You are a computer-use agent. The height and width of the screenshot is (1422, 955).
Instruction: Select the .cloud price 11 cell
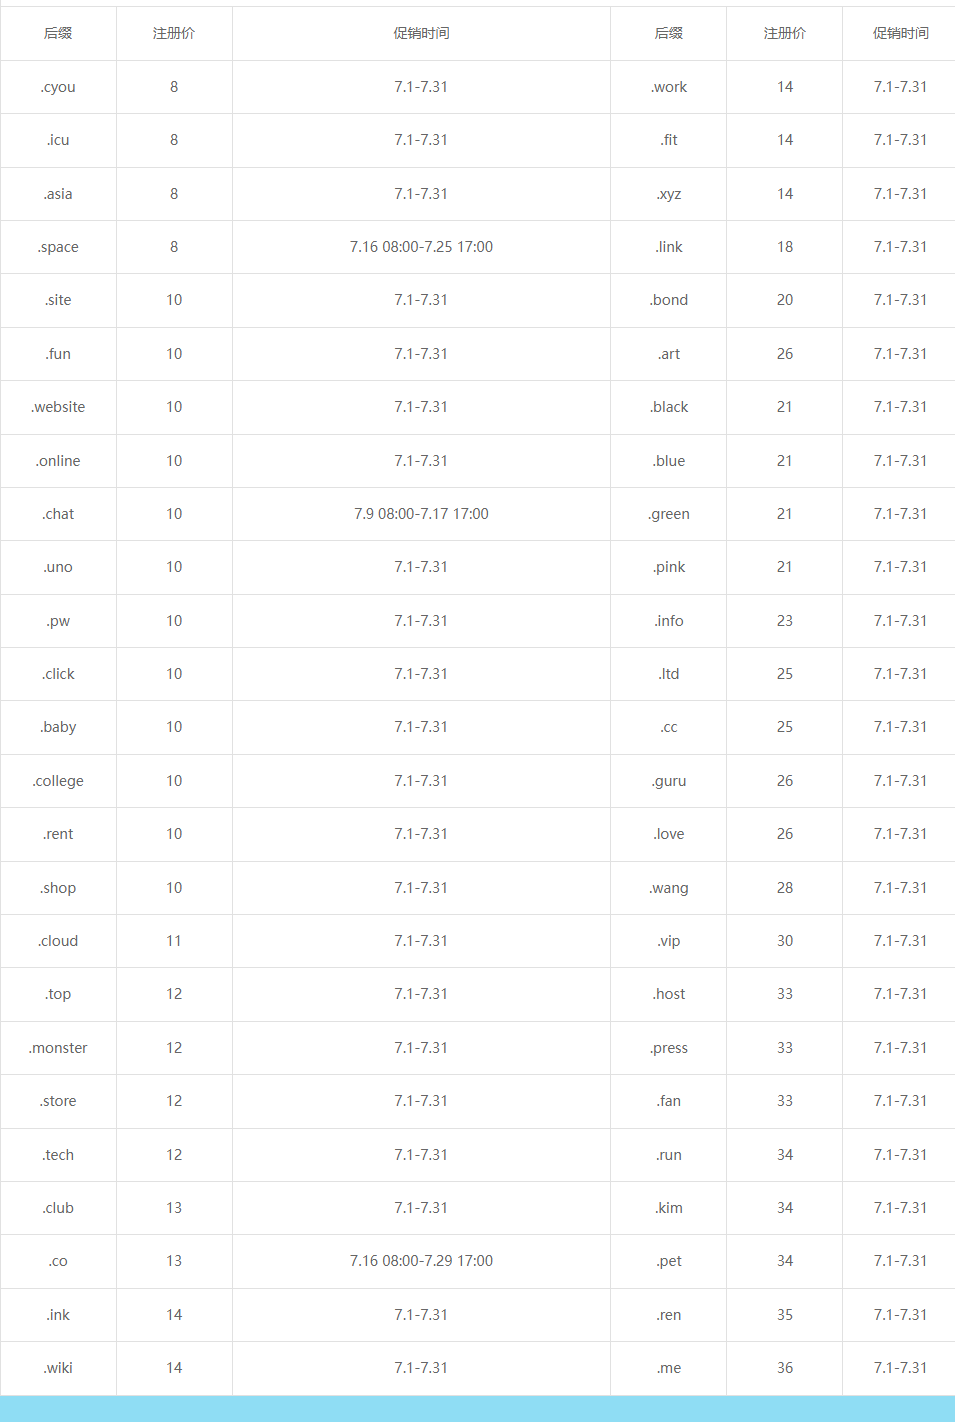coord(174,941)
